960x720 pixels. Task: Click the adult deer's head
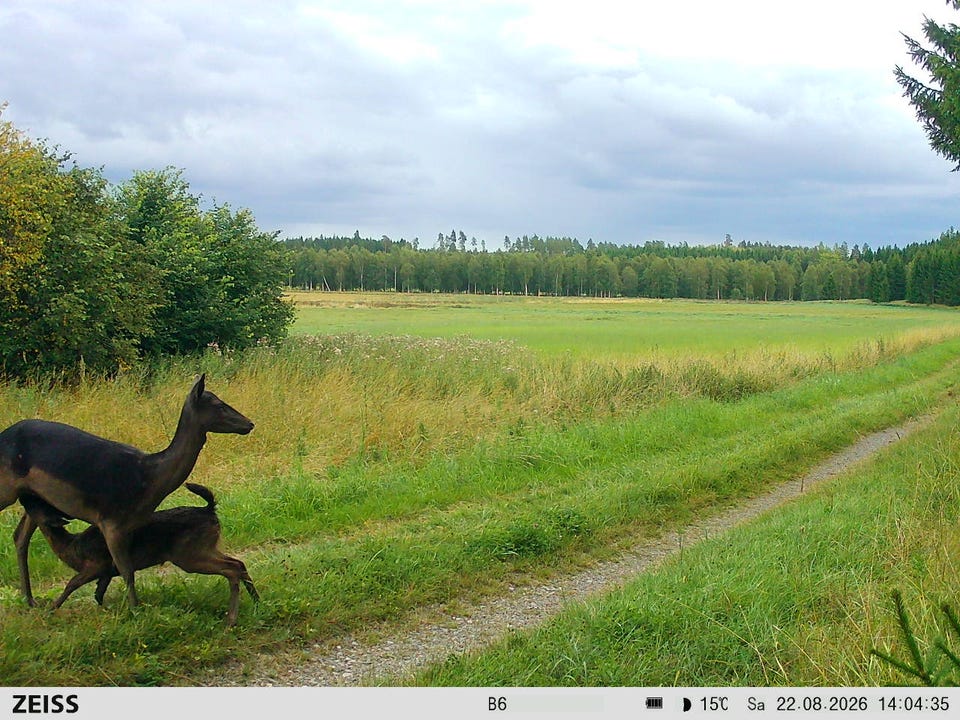pos(219,409)
